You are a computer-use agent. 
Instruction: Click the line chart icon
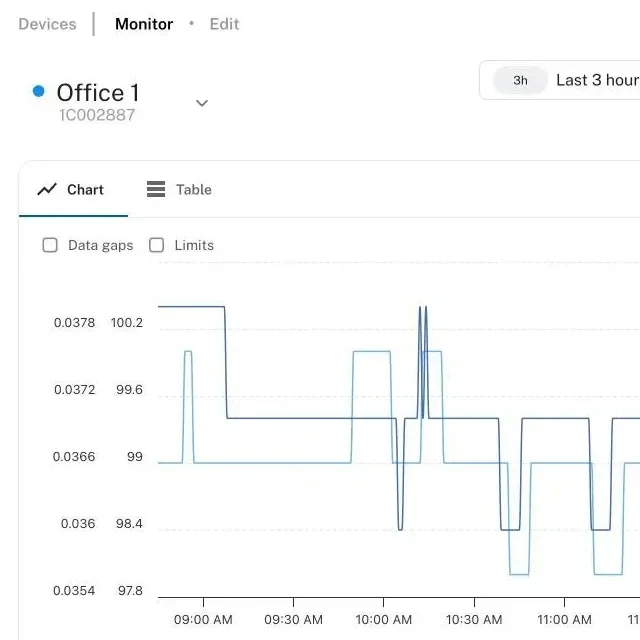coord(47,189)
